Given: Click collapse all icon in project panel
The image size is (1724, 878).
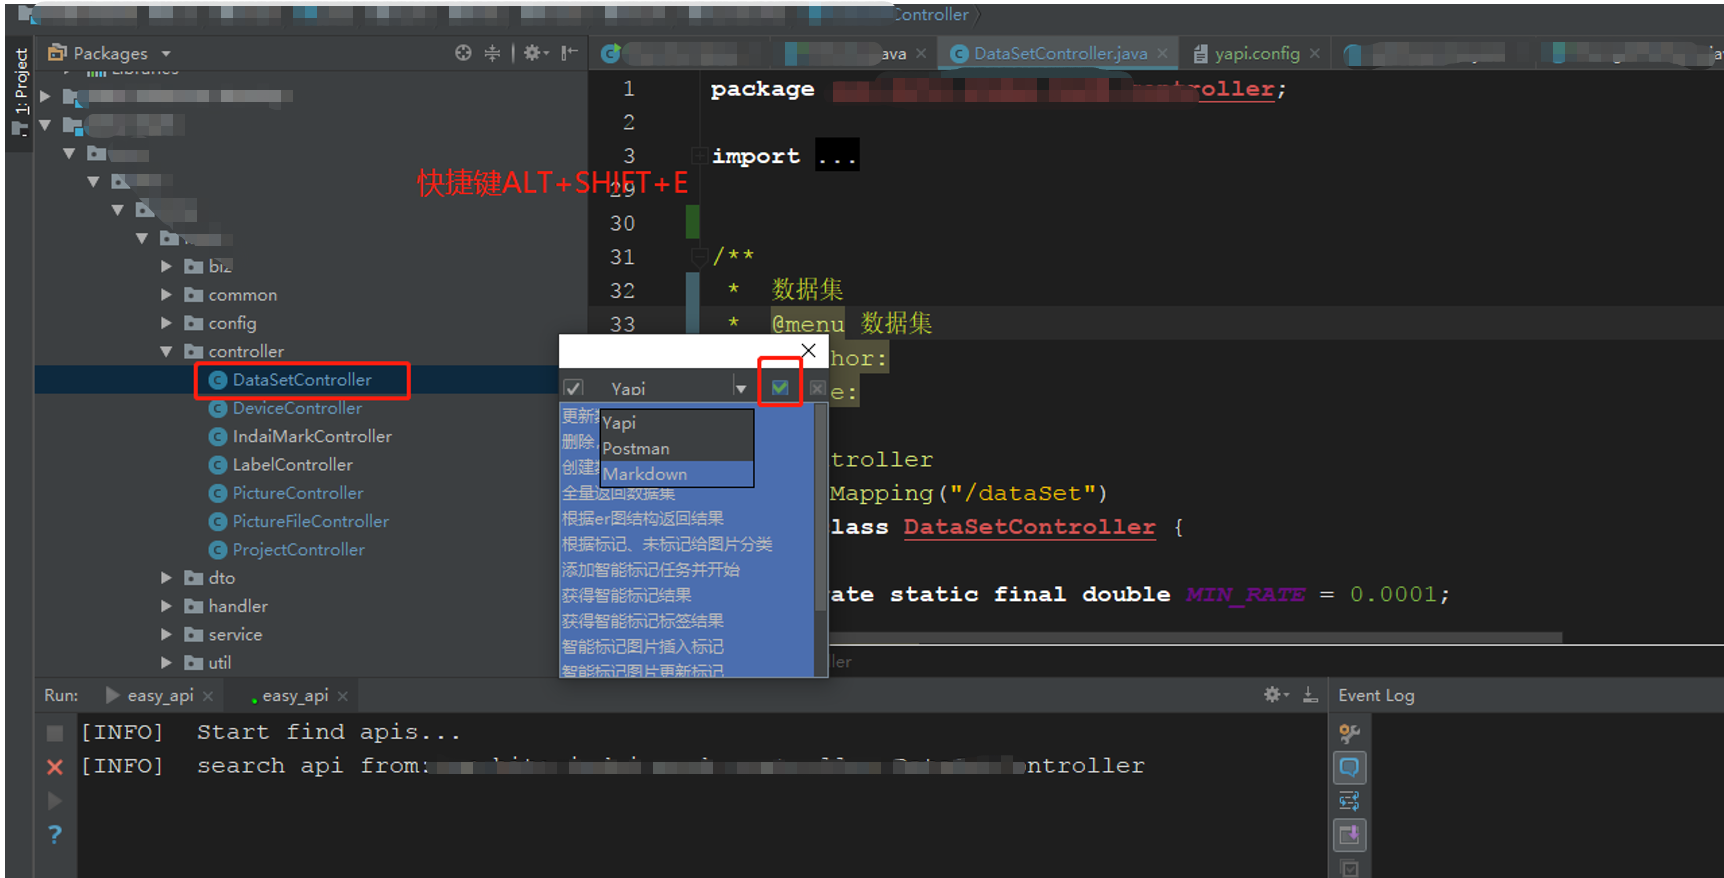Looking at the screenshot, I should [x=492, y=53].
